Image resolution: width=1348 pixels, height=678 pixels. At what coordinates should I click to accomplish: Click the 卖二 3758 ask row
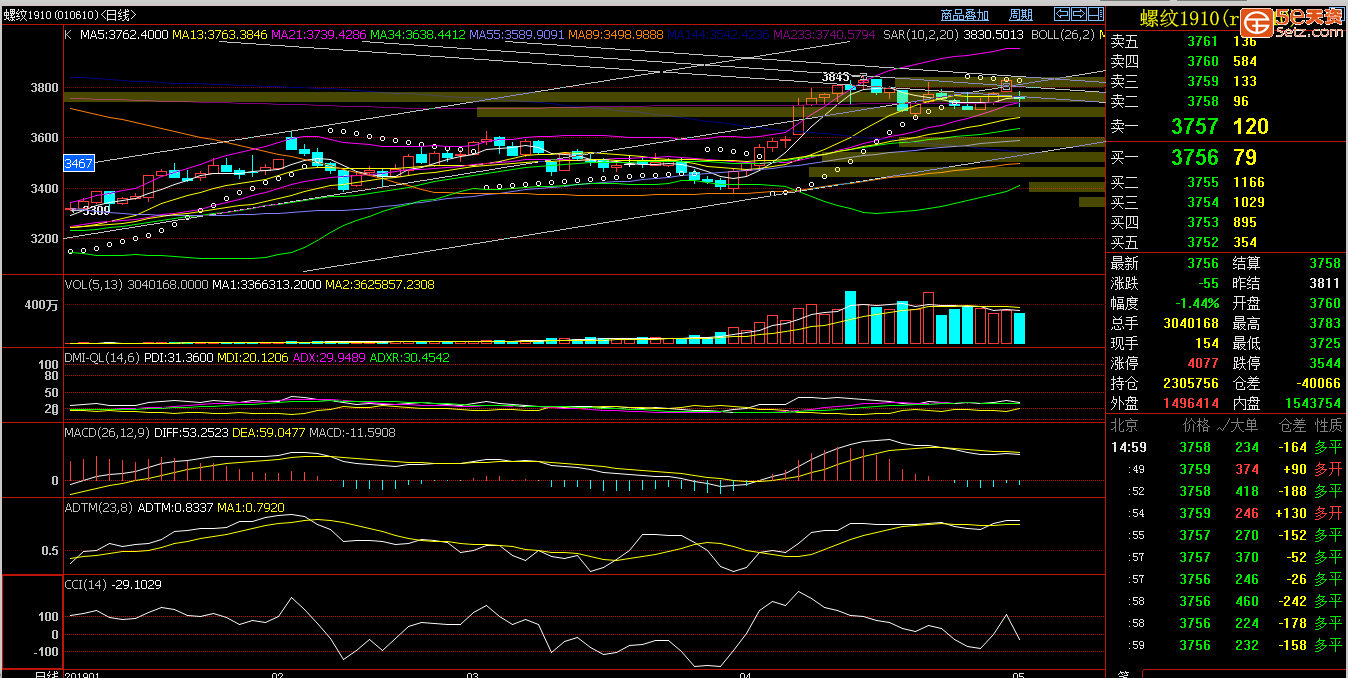click(x=1227, y=101)
